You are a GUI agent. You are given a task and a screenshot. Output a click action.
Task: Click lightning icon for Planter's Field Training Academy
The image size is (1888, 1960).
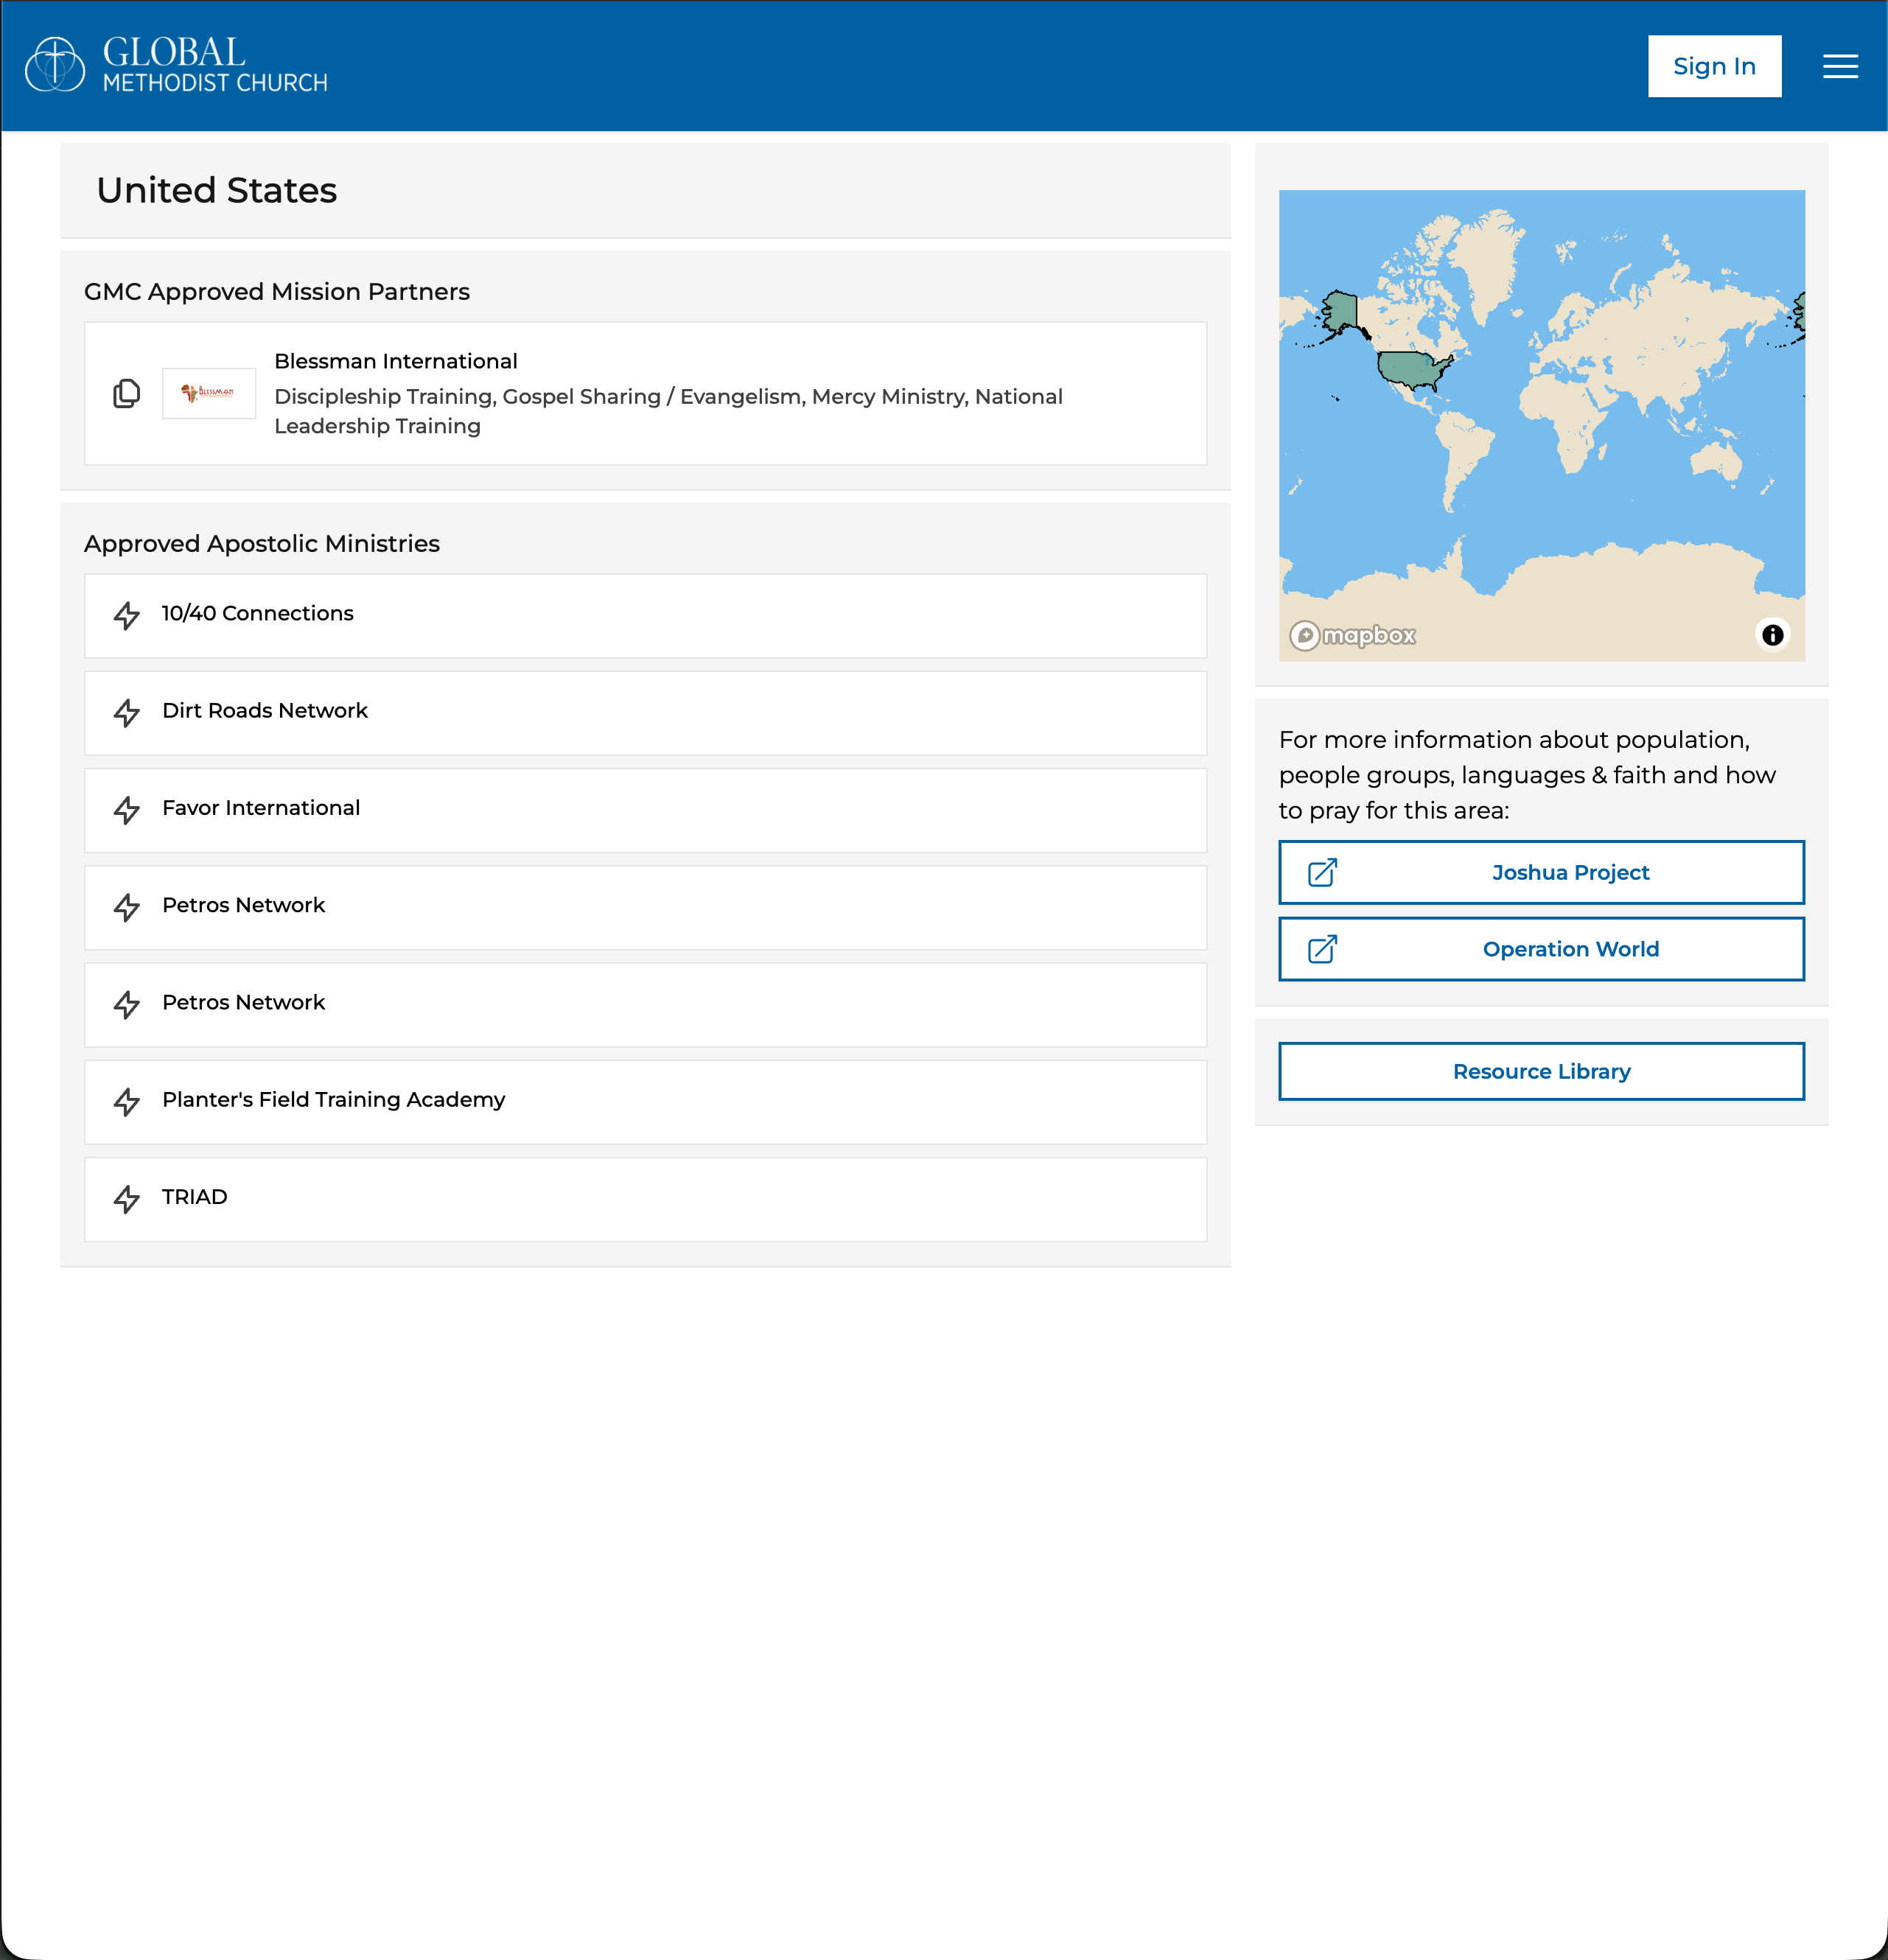point(127,1101)
